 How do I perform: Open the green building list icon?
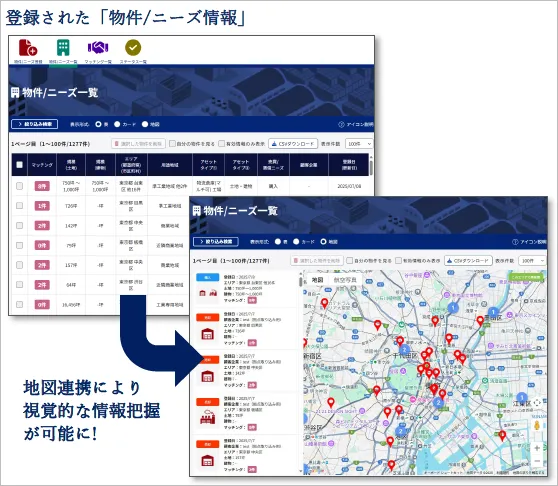[63, 48]
